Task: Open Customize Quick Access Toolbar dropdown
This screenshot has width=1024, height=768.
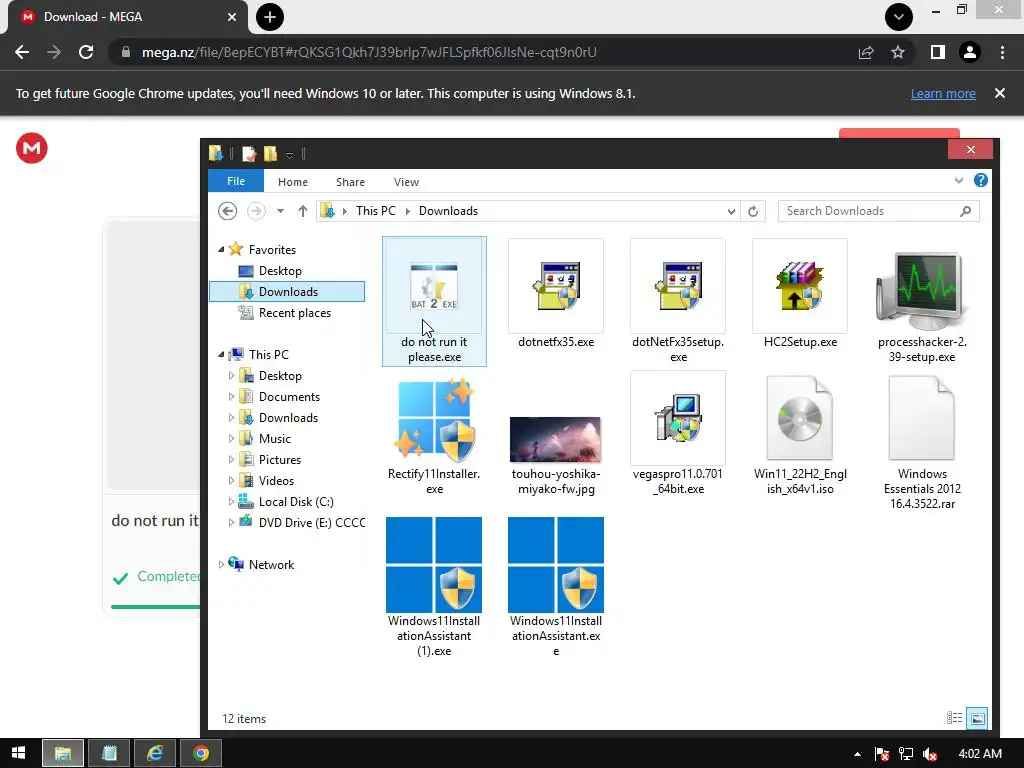Action: pos(289,155)
